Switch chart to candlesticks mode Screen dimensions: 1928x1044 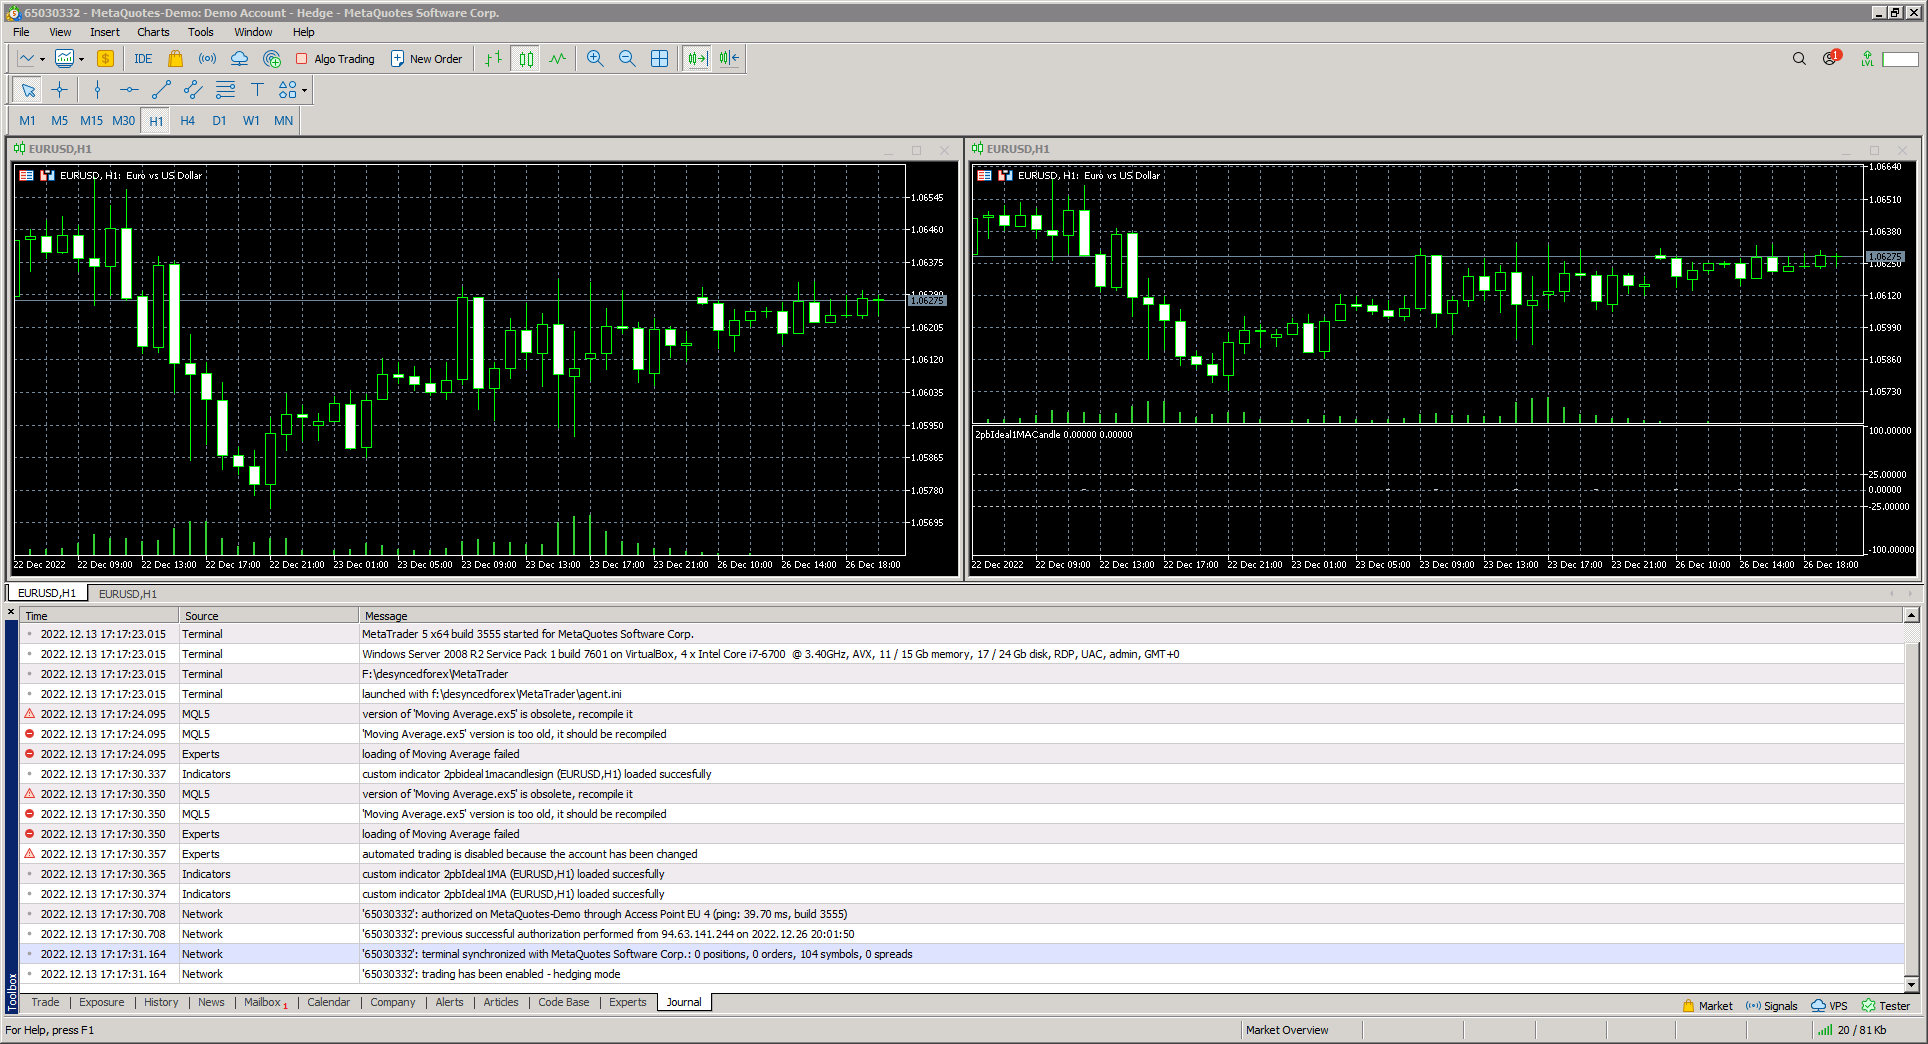[x=526, y=59]
